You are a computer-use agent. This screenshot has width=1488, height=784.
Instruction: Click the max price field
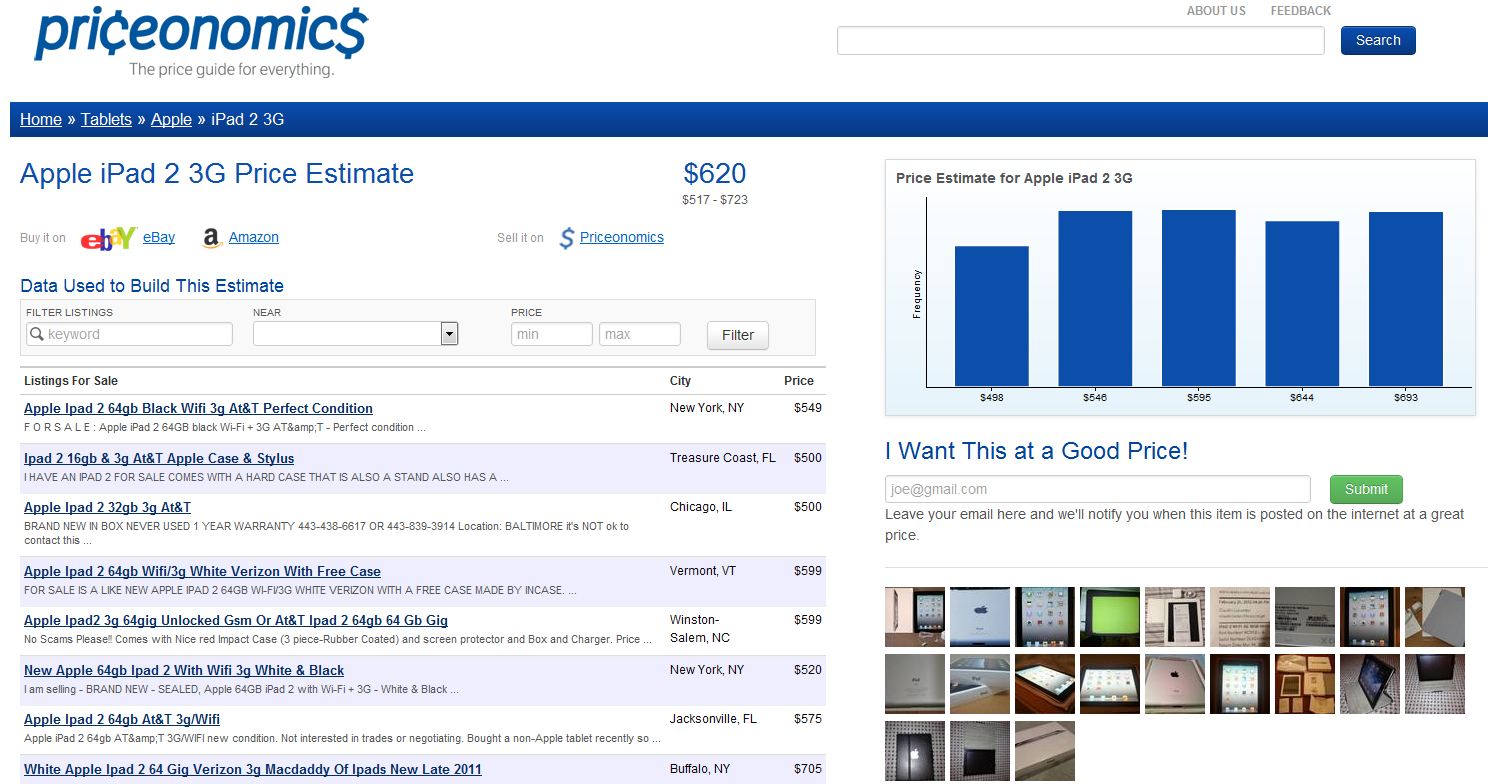[639, 334]
